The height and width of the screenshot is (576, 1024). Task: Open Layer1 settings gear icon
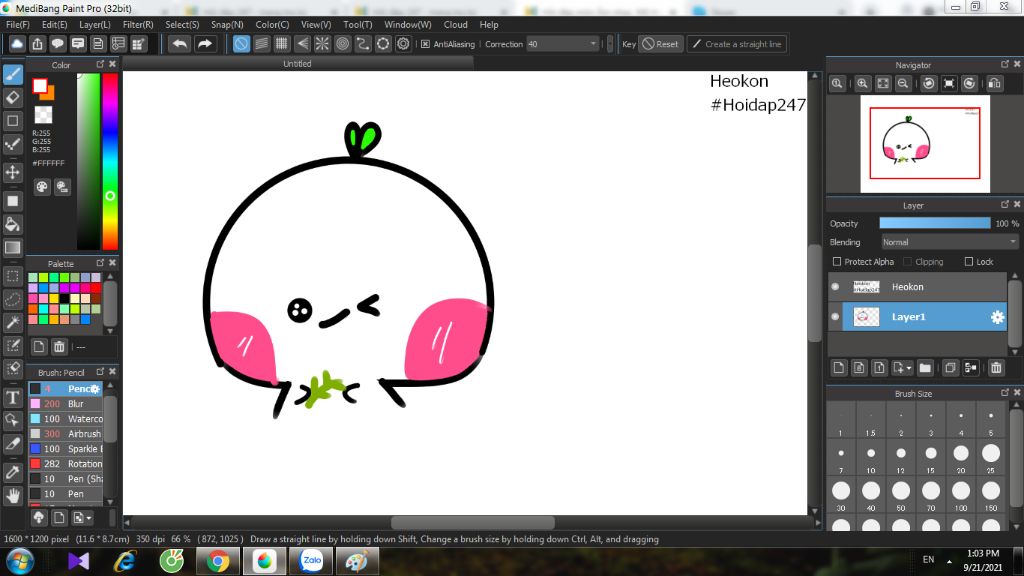click(997, 317)
